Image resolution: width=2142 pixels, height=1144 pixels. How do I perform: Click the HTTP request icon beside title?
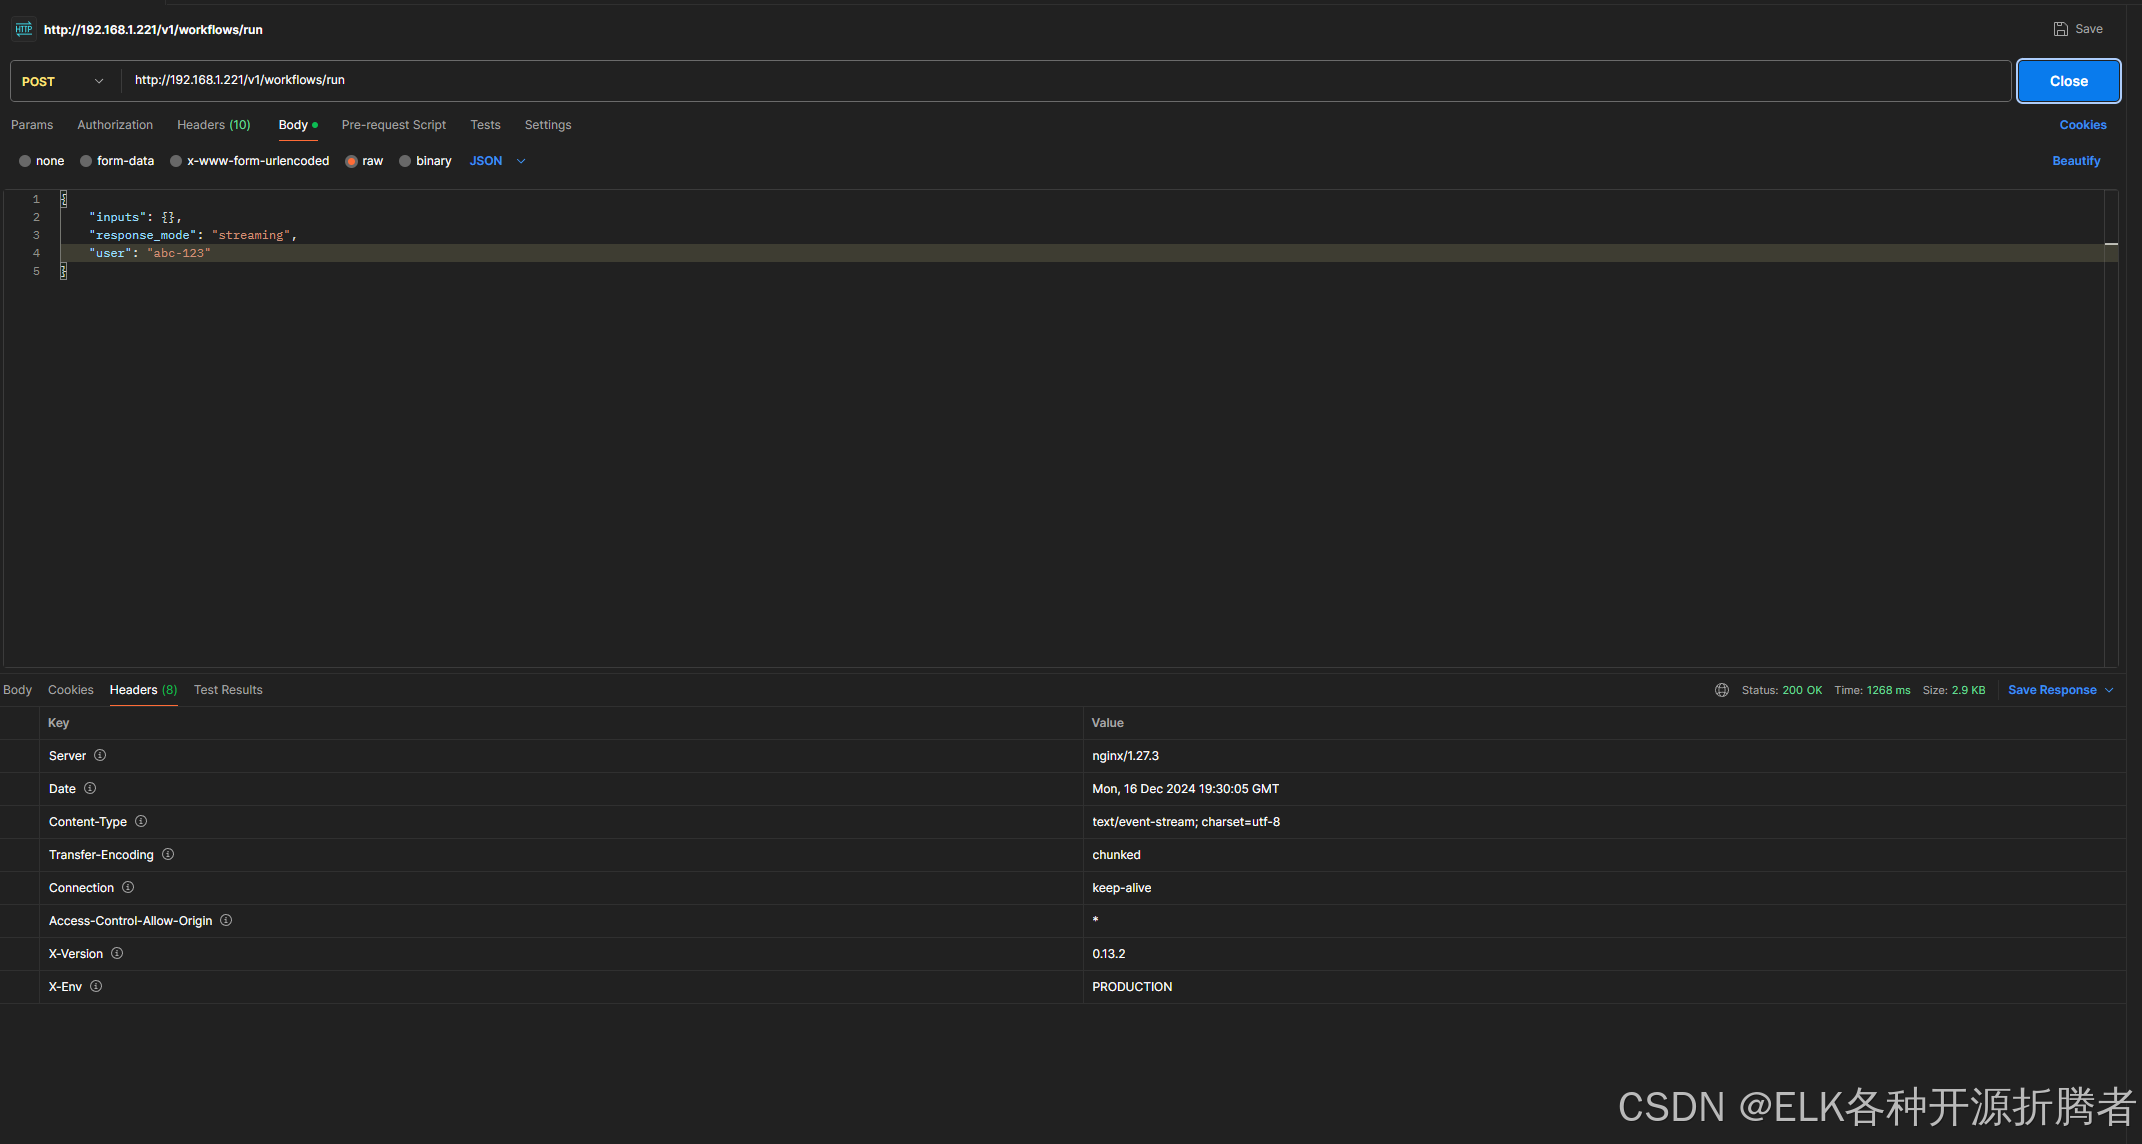pos(24,29)
